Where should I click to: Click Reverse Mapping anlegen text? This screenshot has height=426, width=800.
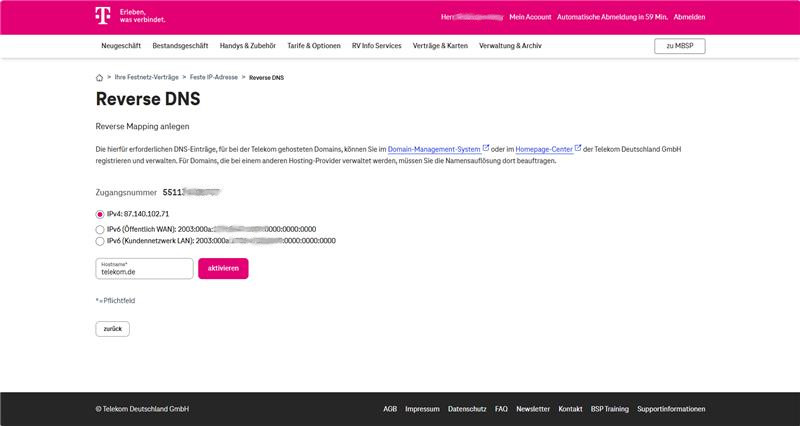142,127
